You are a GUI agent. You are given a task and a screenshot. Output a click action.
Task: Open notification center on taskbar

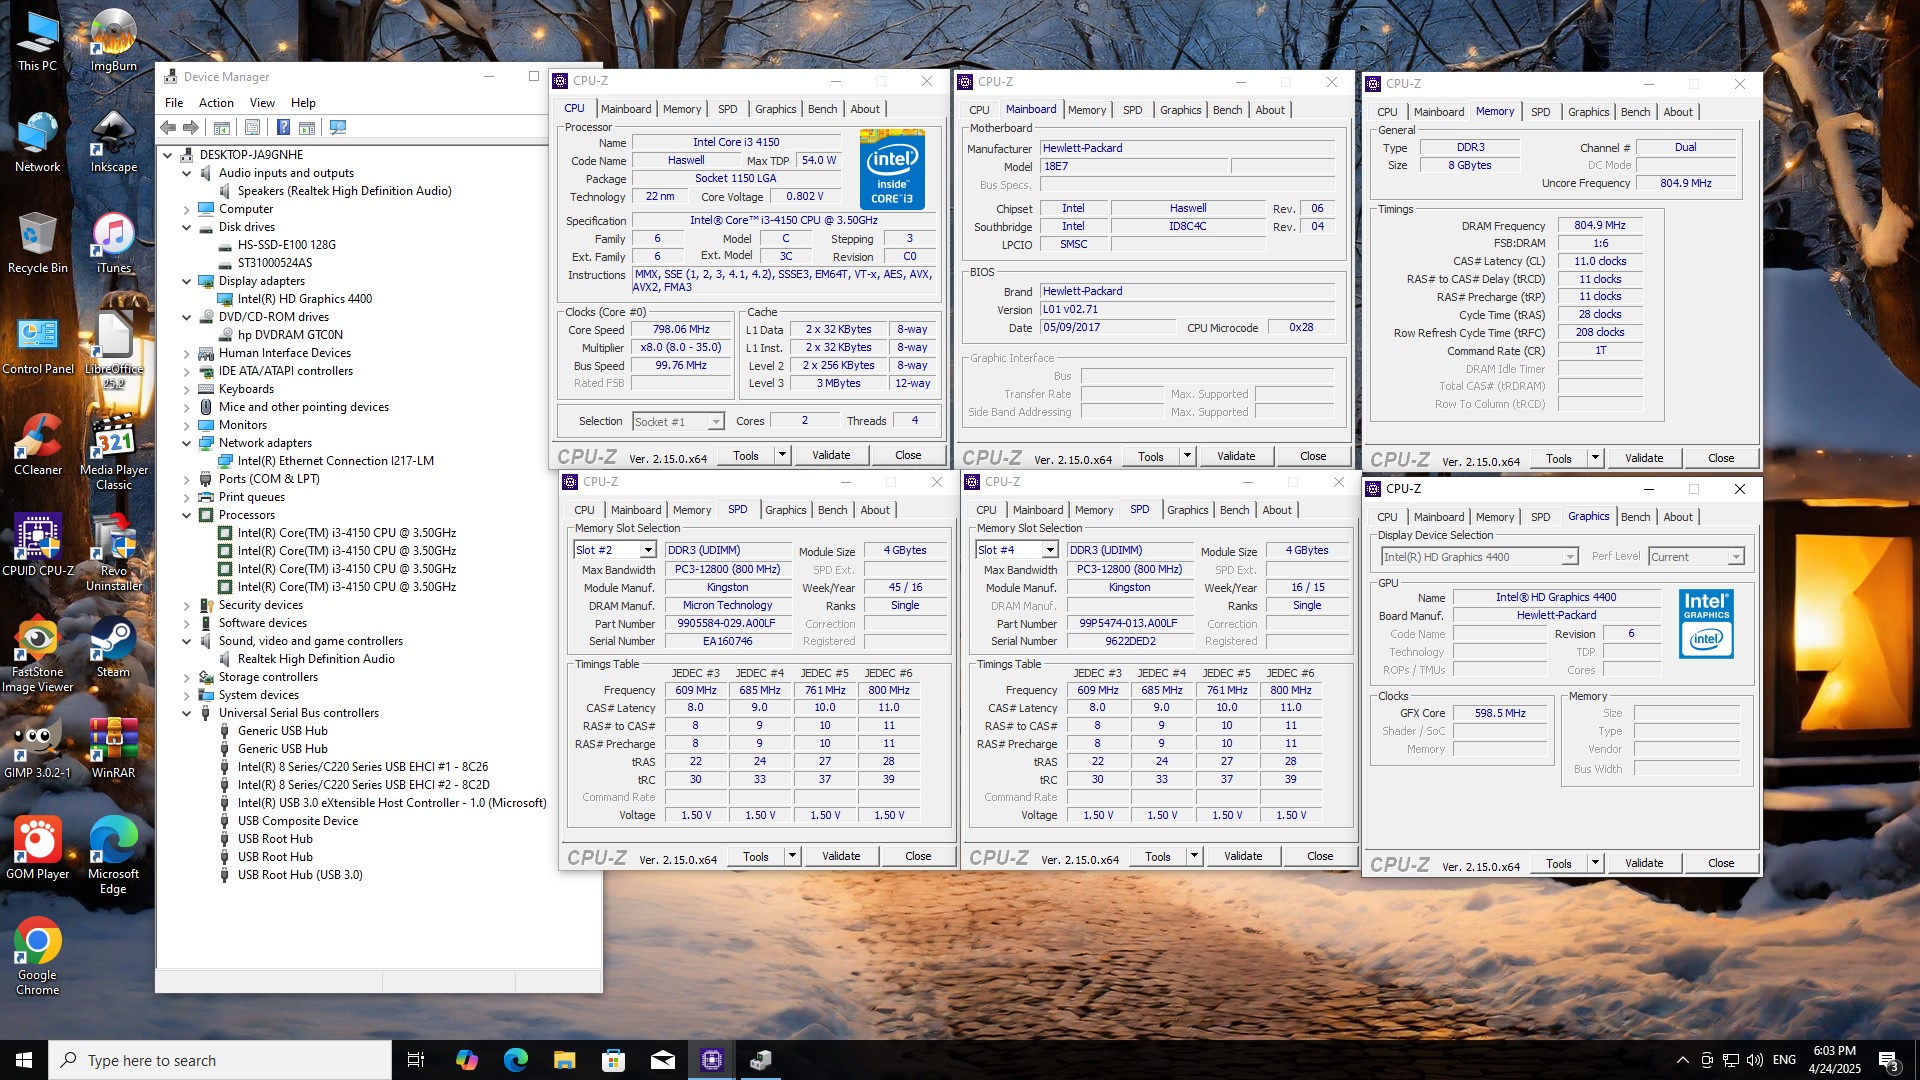point(1889,1060)
